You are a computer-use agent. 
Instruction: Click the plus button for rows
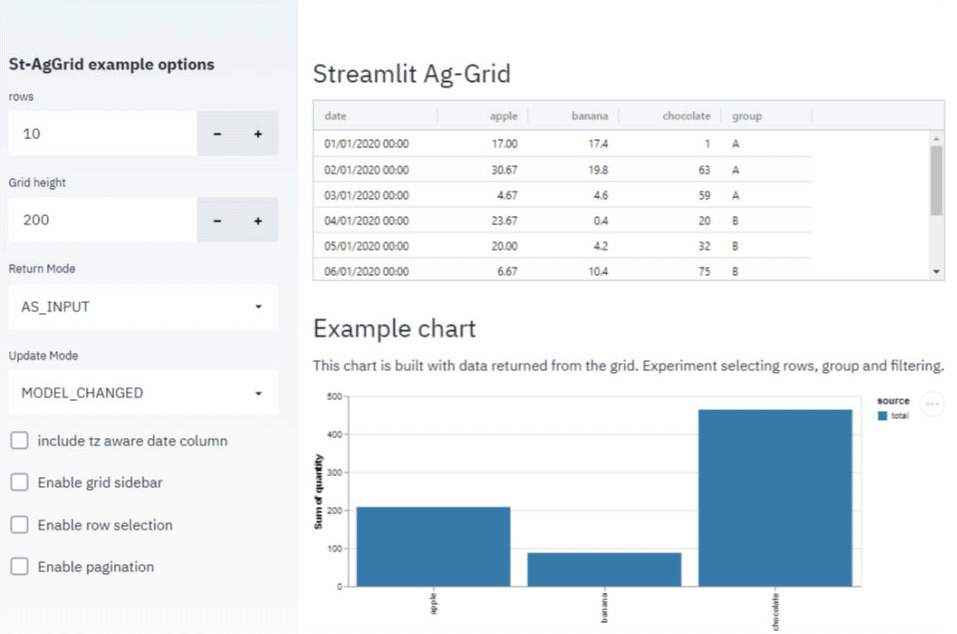click(257, 134)
